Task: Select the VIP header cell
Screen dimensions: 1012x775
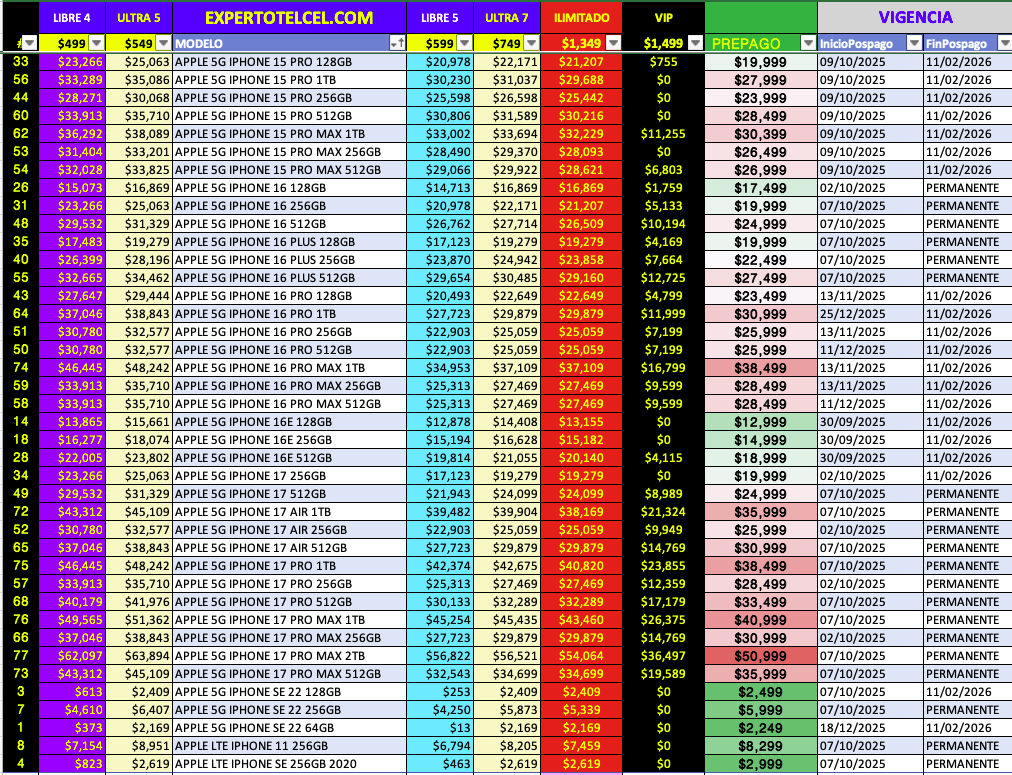Action: 663,18
